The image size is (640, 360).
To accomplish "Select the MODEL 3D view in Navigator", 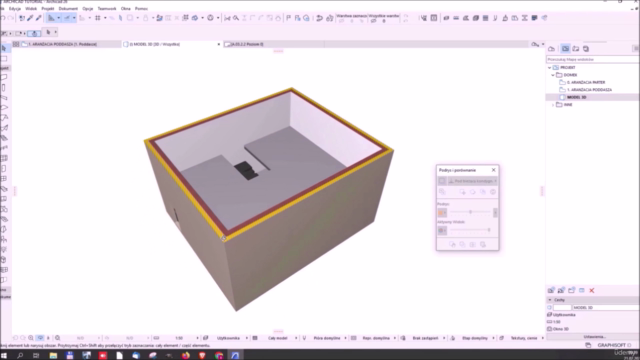I will (x=576, y=97).
